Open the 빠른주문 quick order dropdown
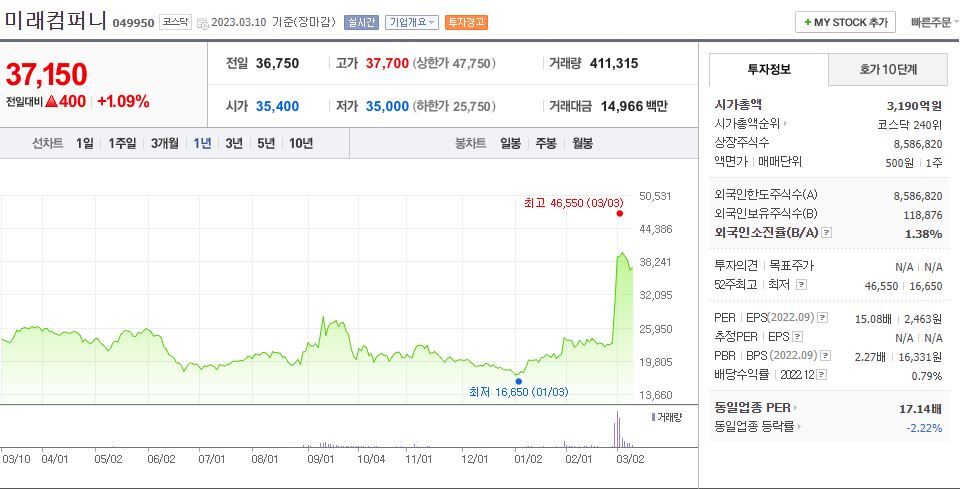 (934, 22)
